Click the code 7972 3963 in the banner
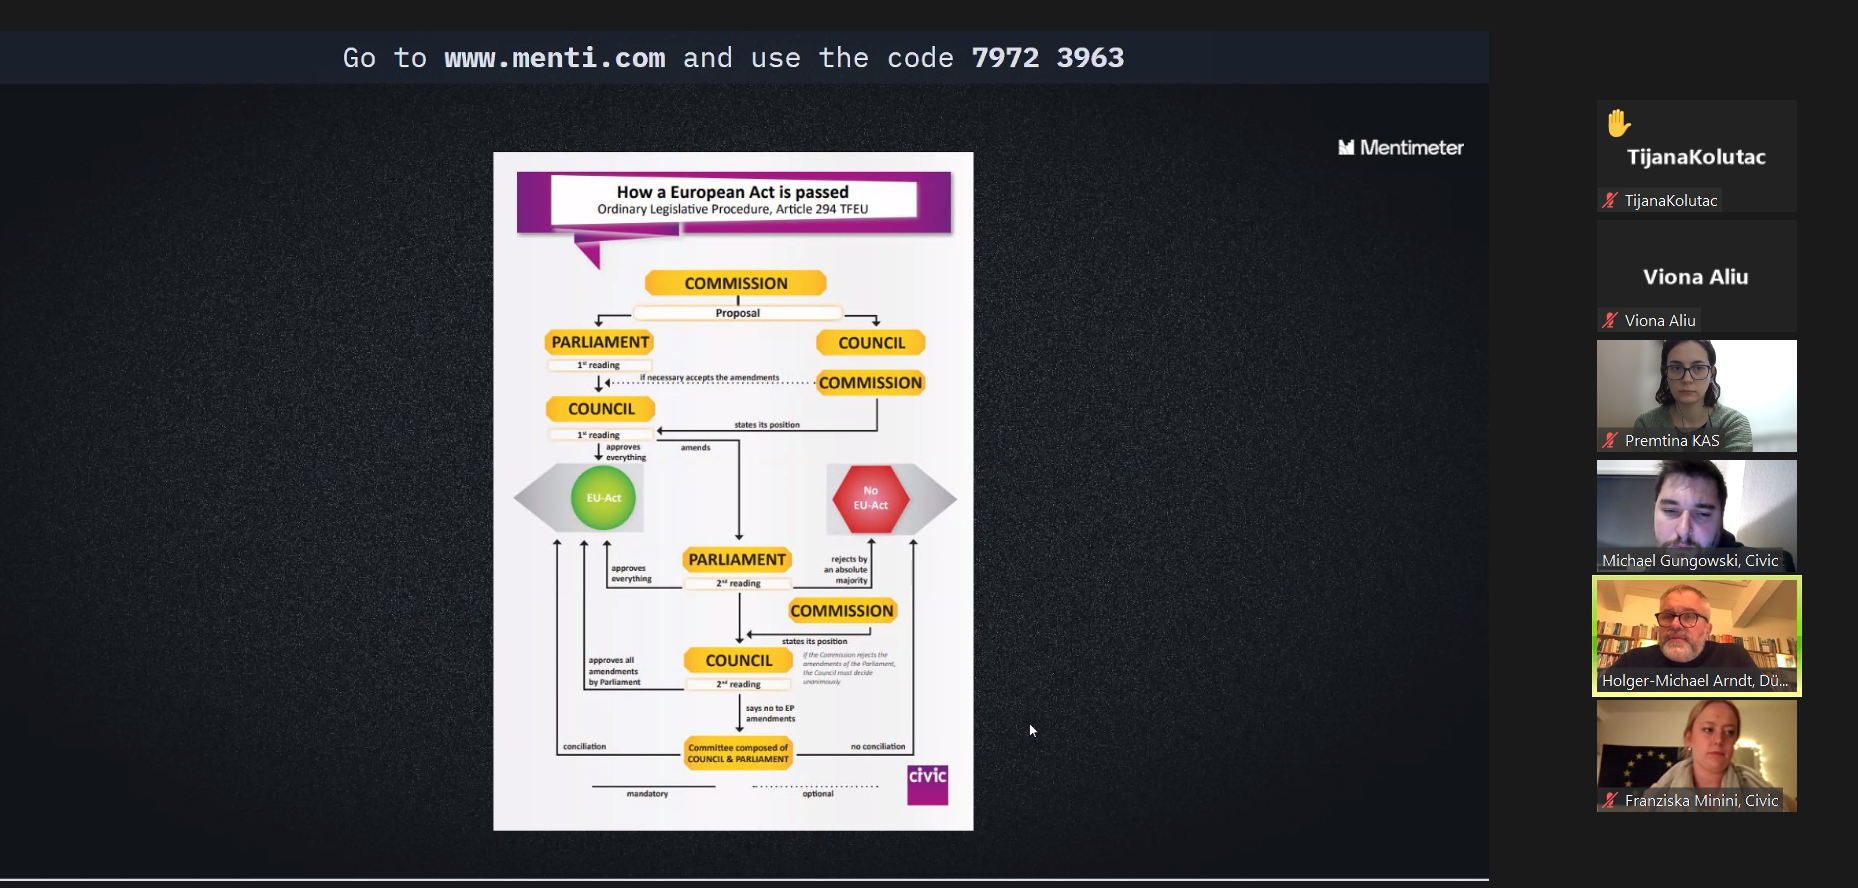This screenshot has height=888, width=1858. pyautogui.click(x=1047, y=58)
